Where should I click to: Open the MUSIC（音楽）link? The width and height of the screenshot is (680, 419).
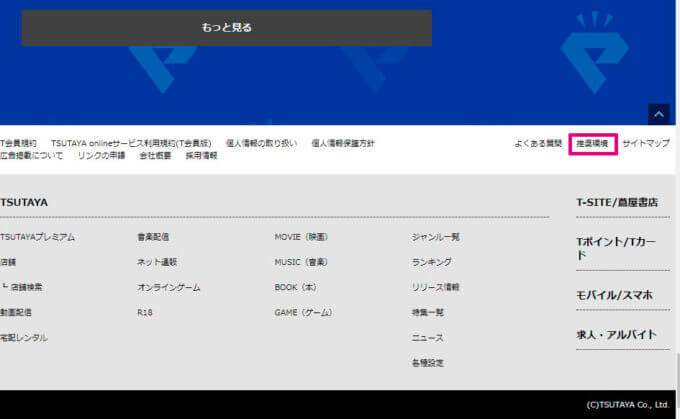coord(301,262)
